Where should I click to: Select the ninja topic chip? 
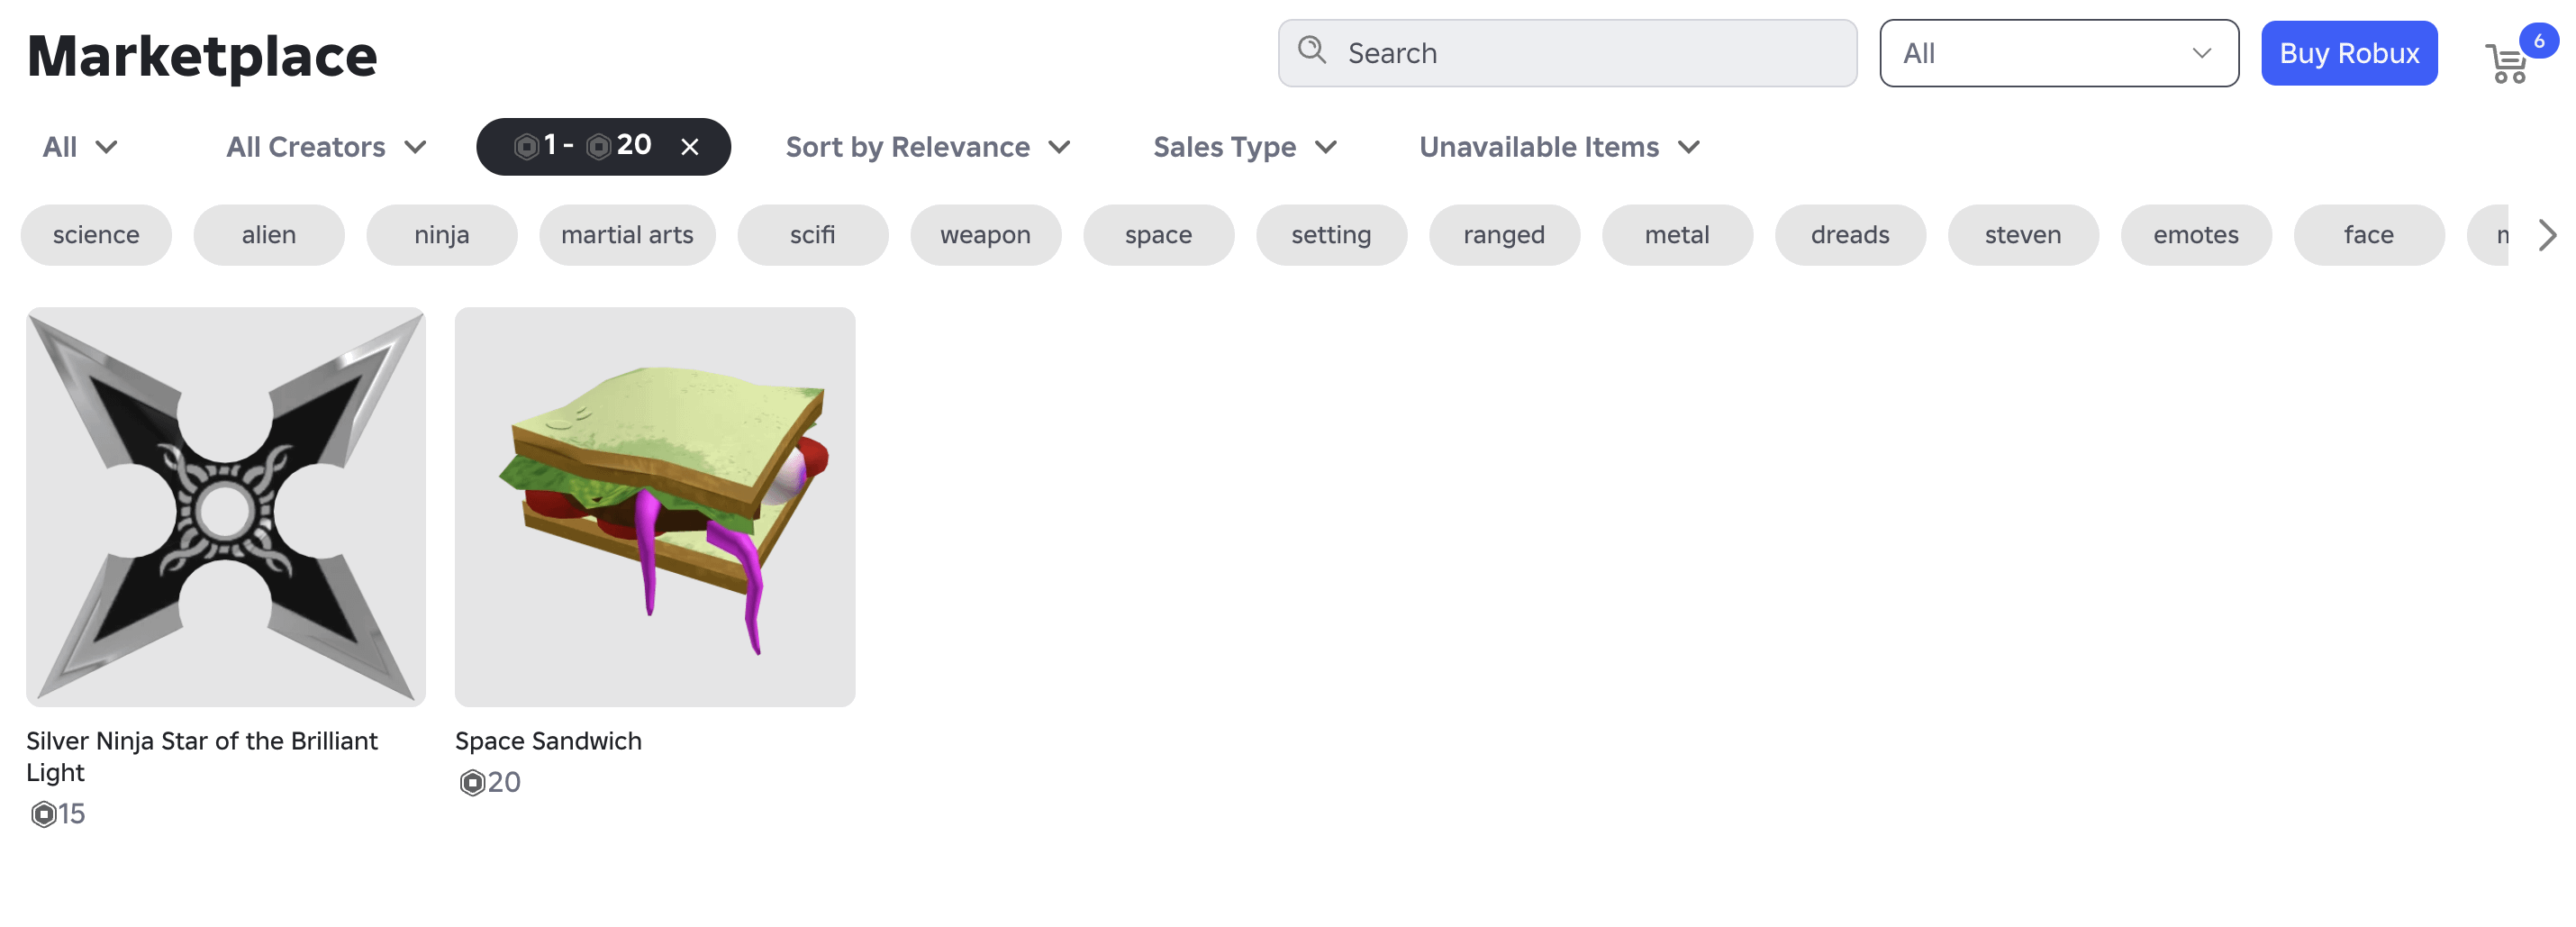point(441,235)
